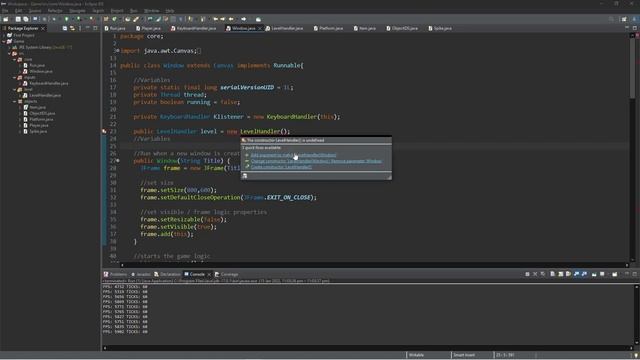
Task: Click Remove Launch icon in Console
Action: (x=535, y=274)
